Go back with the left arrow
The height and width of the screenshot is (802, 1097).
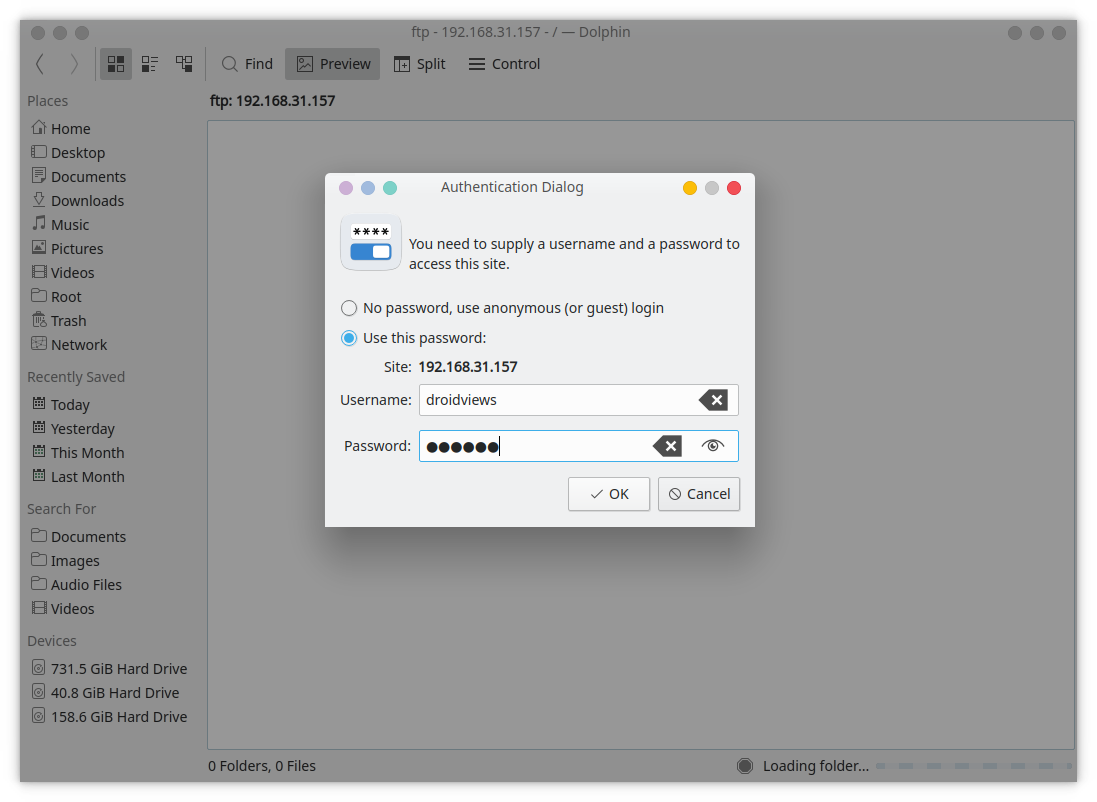(x=40, y=64)
